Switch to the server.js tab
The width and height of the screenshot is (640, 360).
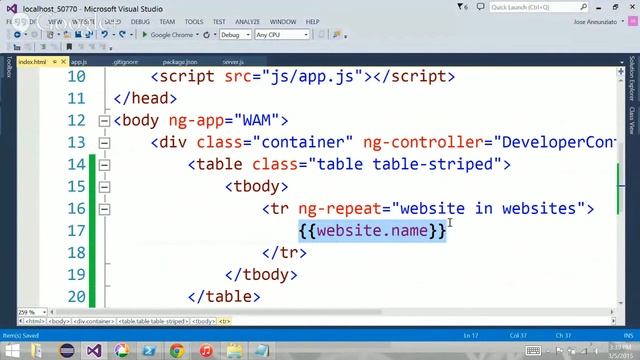click(233, 62)
